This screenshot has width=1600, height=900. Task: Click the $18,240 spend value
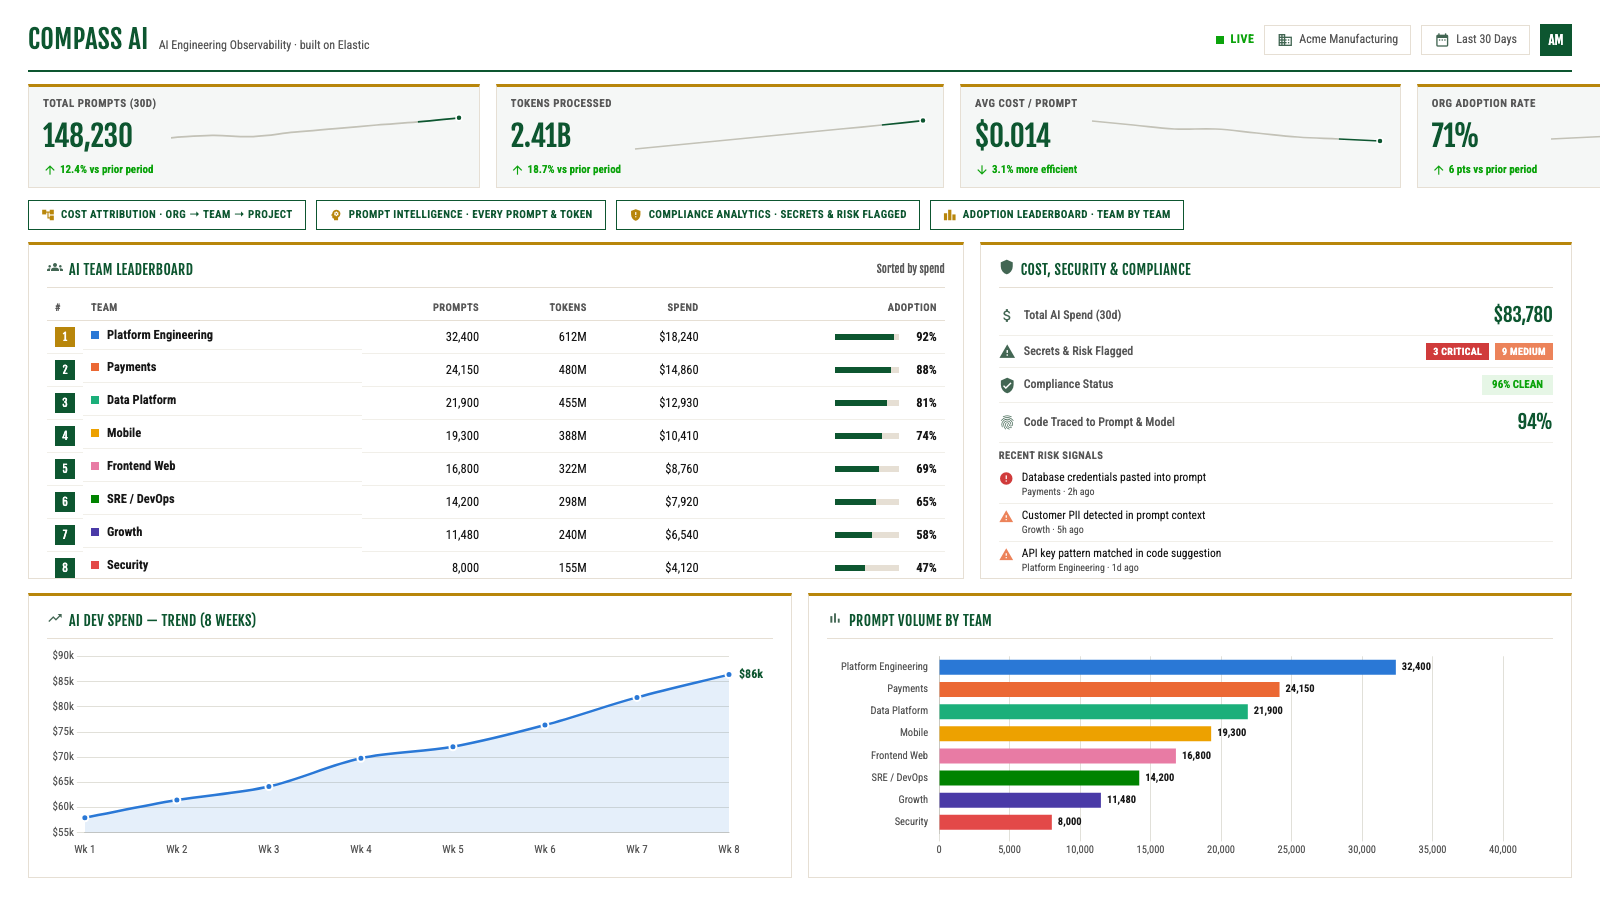pyautogui.click(x=679, y=337)
